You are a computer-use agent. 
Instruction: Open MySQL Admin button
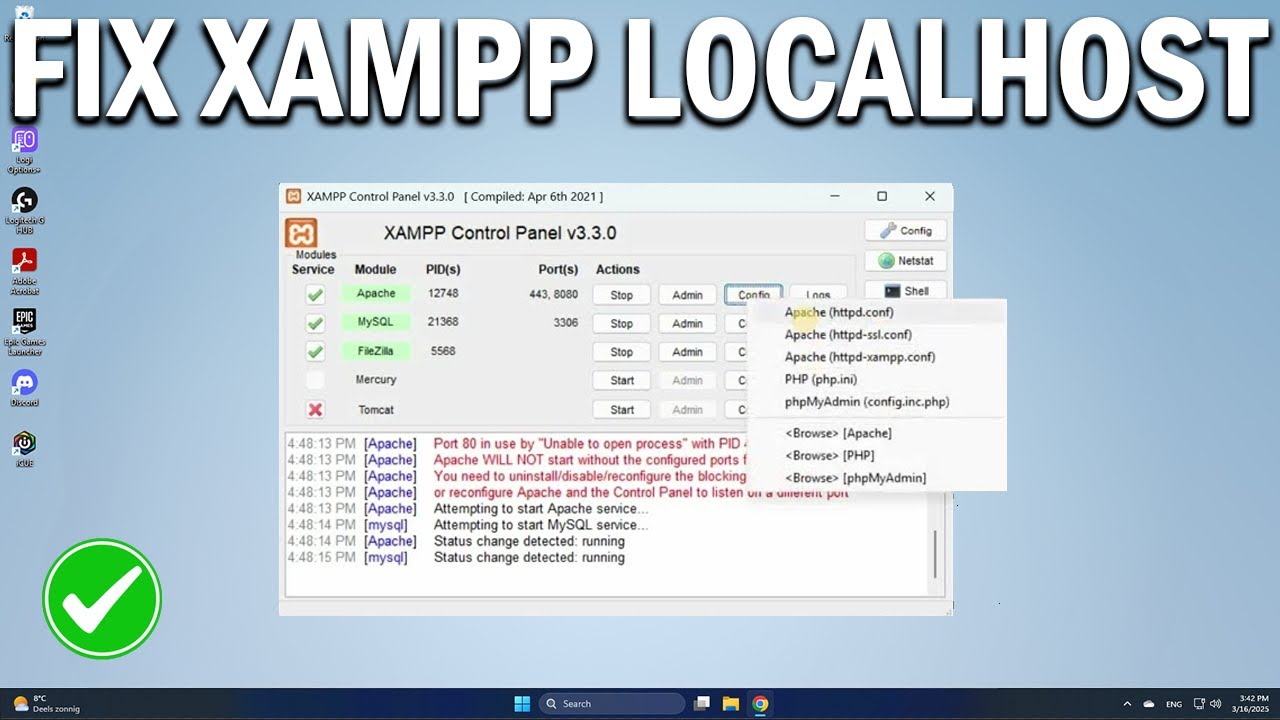coord(687,324)
